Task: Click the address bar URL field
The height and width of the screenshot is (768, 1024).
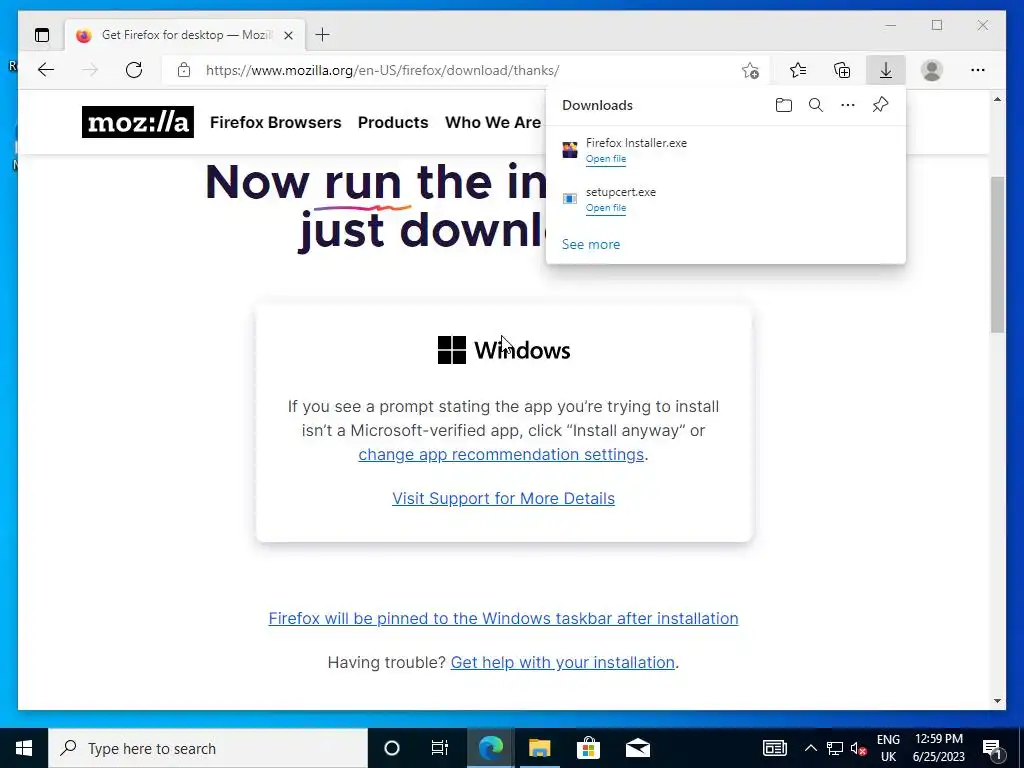Action: pyautogui.click(x=466, y=70)
